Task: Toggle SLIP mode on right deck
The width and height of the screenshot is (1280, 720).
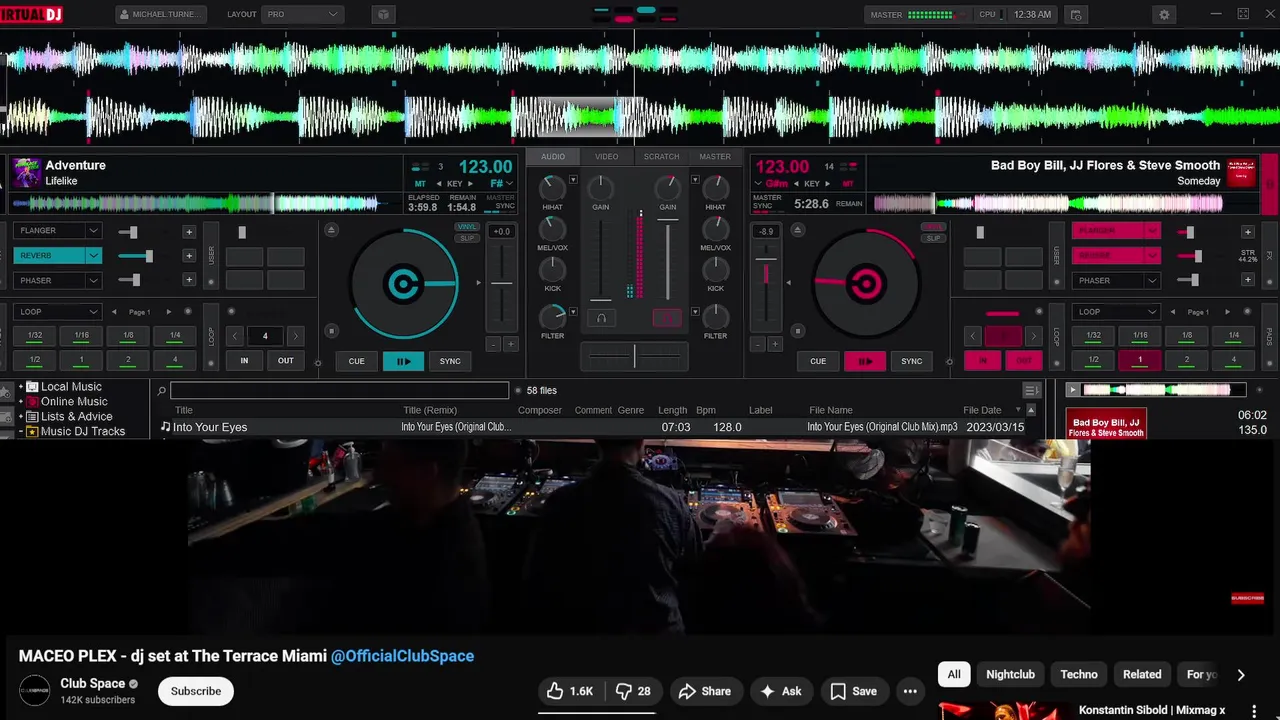Action: [934, 238]
